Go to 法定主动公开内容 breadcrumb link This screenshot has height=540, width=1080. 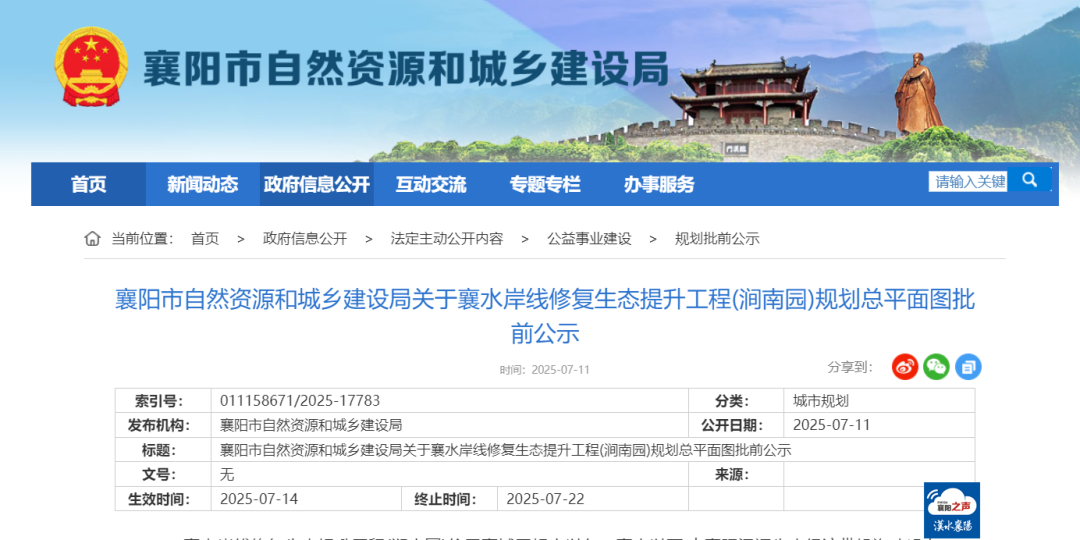click(x=447, y=239)
